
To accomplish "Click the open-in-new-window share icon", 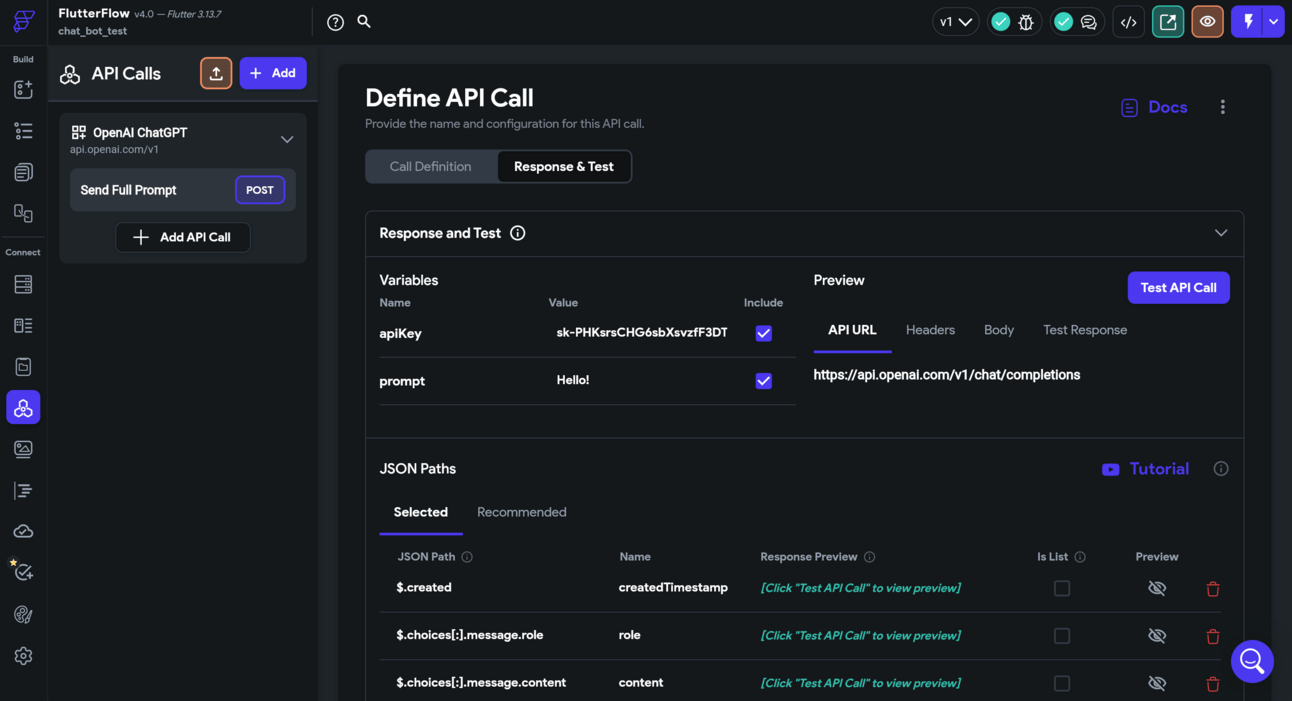I will coord(1168,22).
